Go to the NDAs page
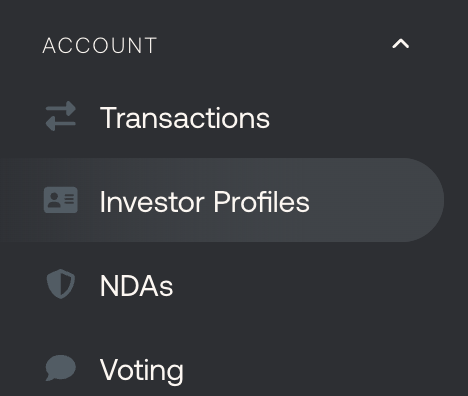Screen dimensions: 468x396 [222, 284]
